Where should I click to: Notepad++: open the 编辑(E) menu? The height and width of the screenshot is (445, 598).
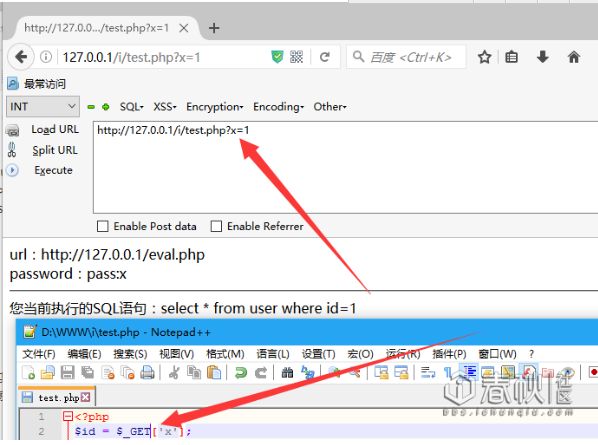pyautogui.click(x=84, y=354)
